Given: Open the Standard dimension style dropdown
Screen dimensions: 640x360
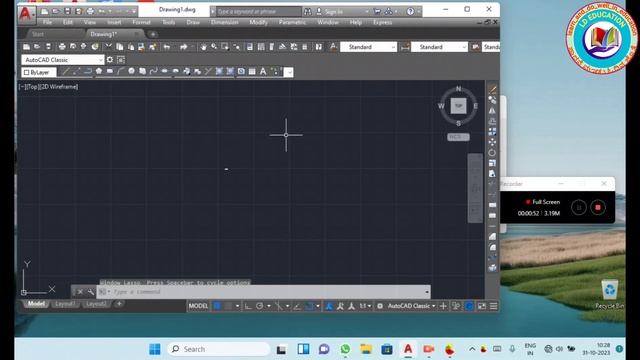Looking at the screenshot, I should 439,47.
